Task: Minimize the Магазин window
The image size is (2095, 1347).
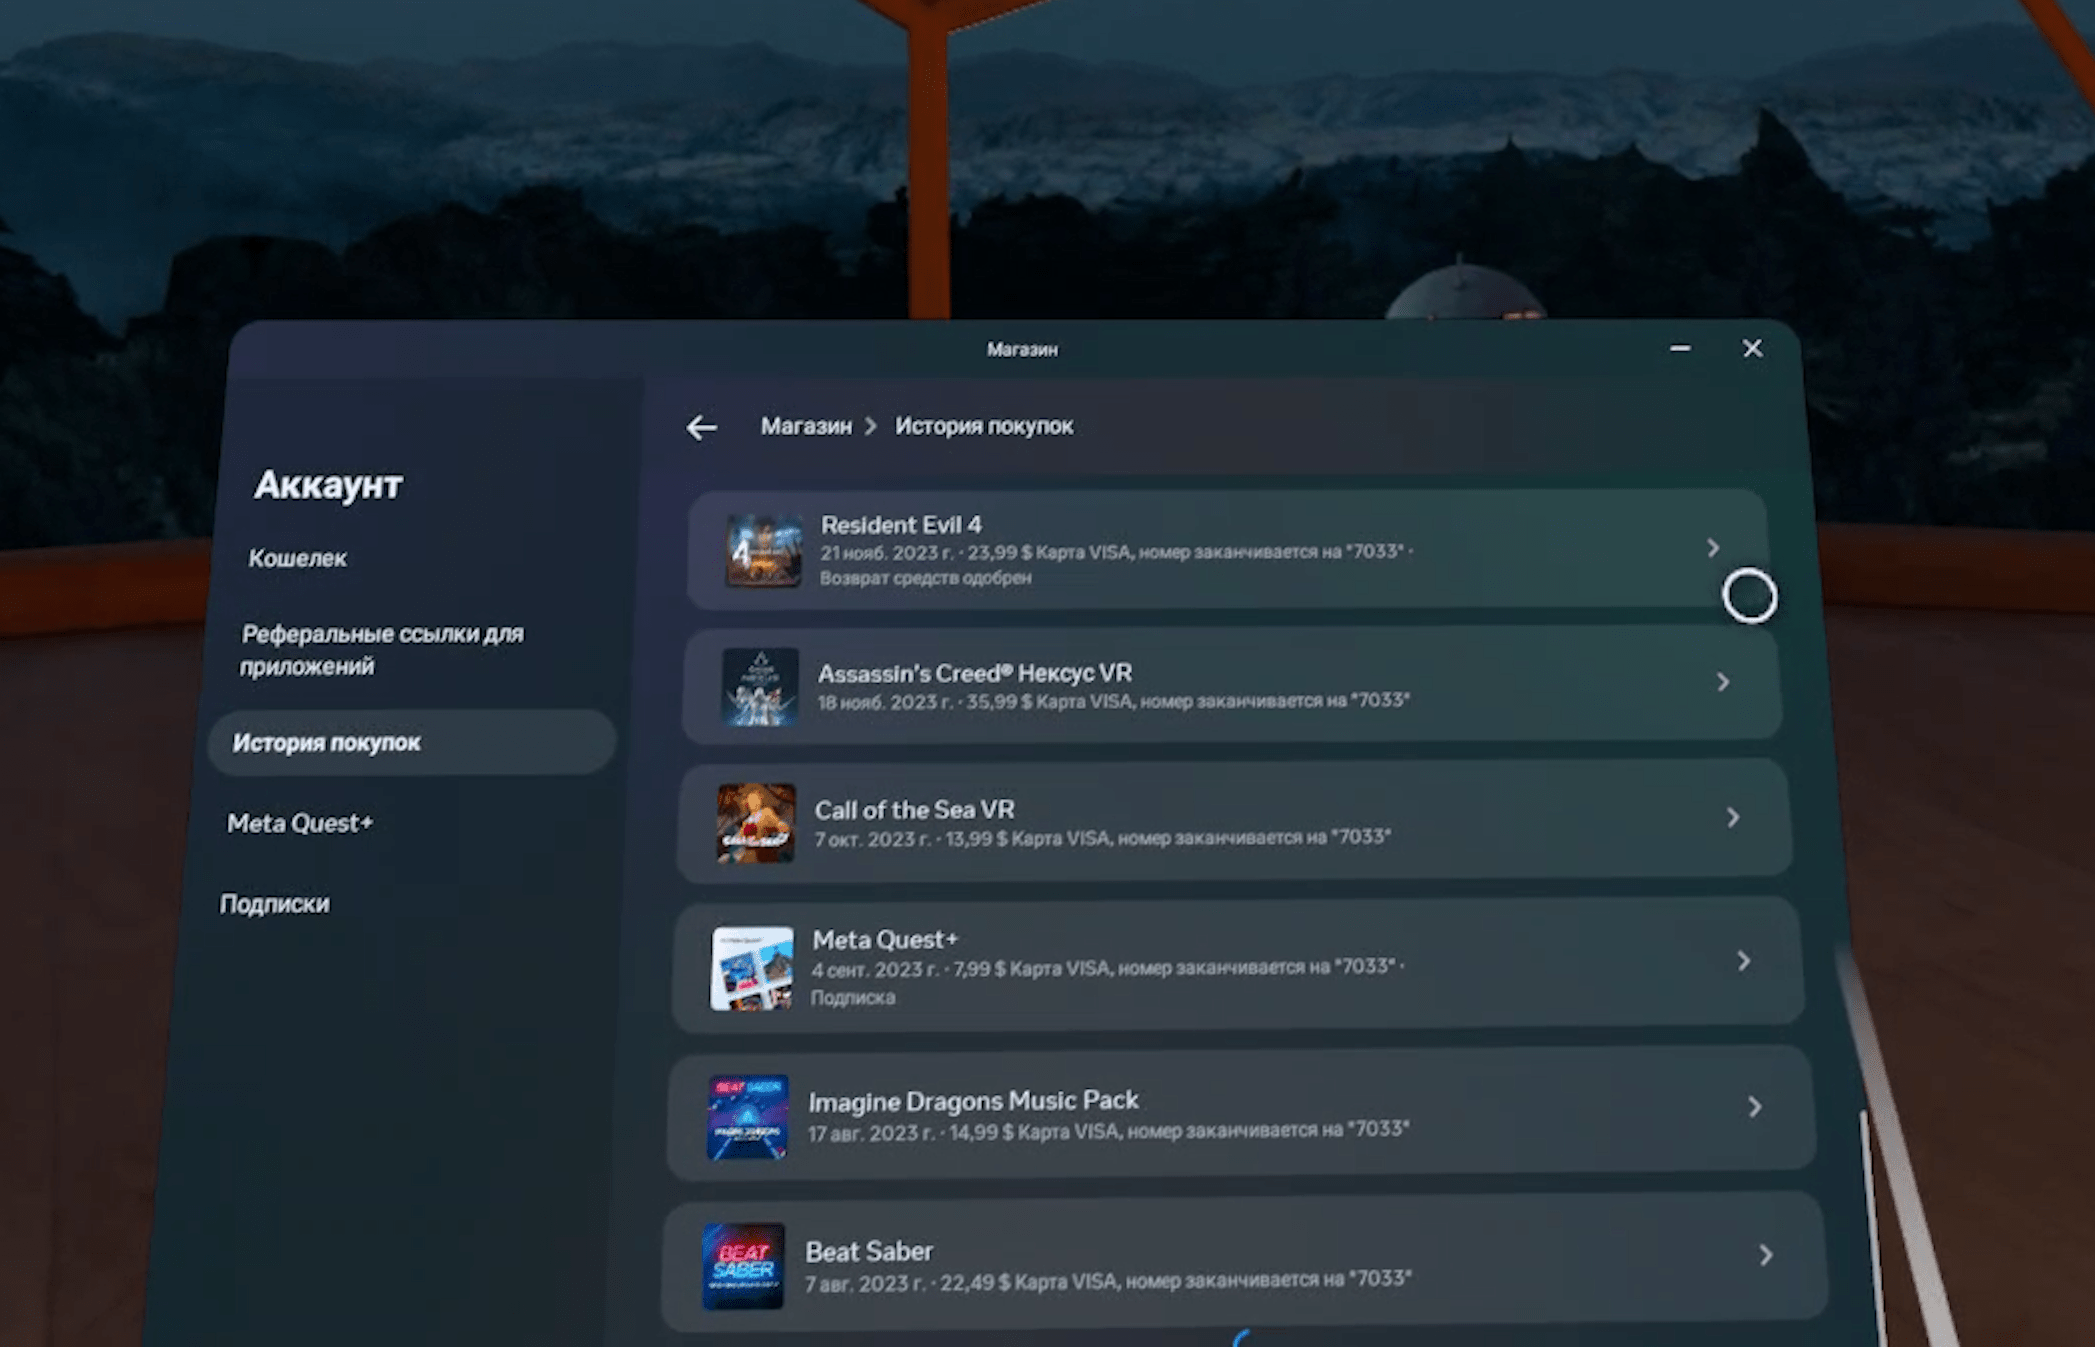Action: [x=1680, y=348]
